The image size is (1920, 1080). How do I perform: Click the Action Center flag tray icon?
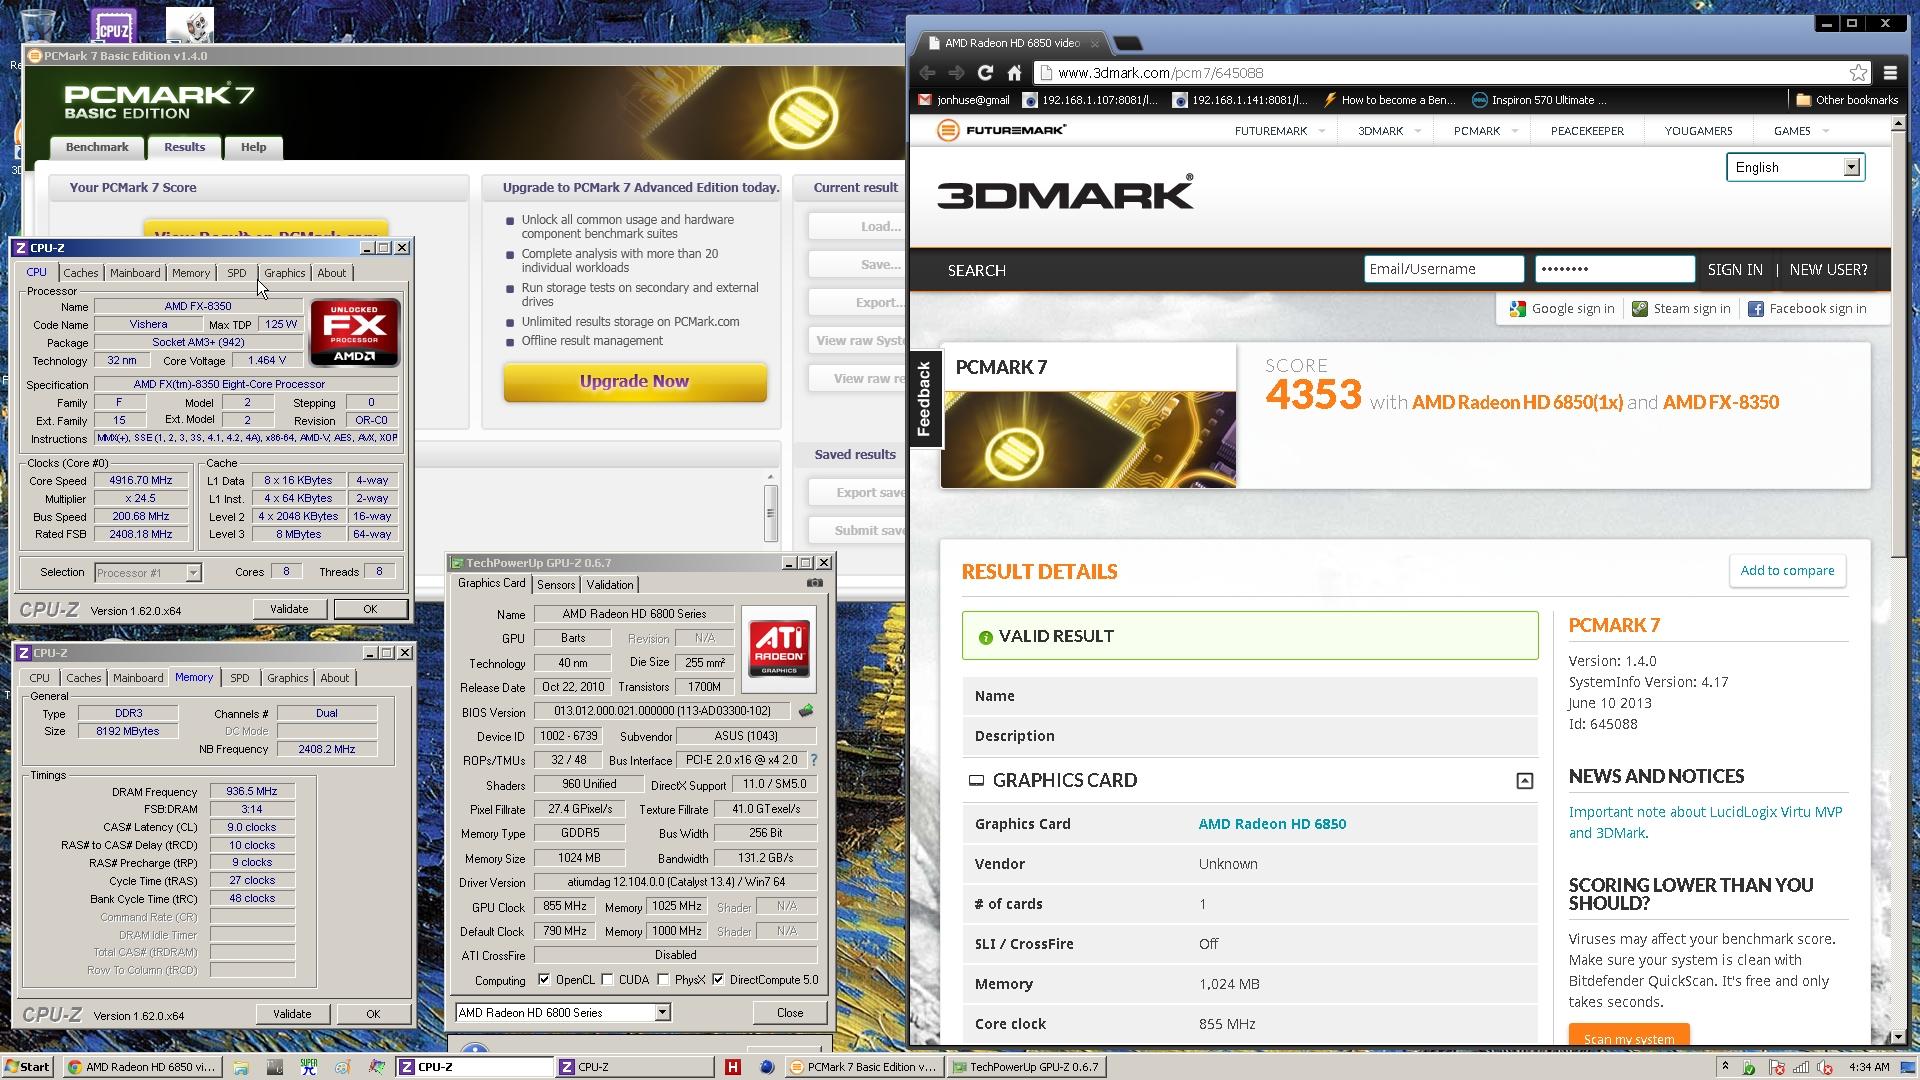1776,1067
